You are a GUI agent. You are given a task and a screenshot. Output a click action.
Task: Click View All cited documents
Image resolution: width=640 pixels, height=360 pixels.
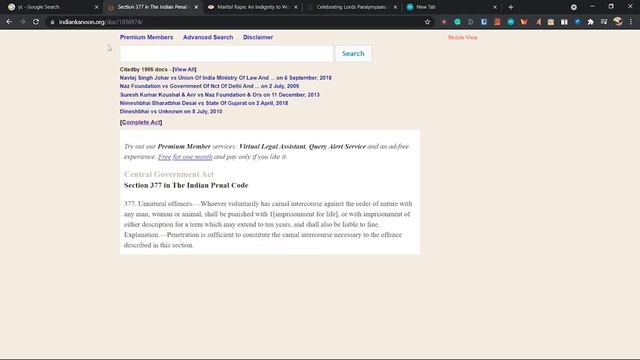coord(184,69)
